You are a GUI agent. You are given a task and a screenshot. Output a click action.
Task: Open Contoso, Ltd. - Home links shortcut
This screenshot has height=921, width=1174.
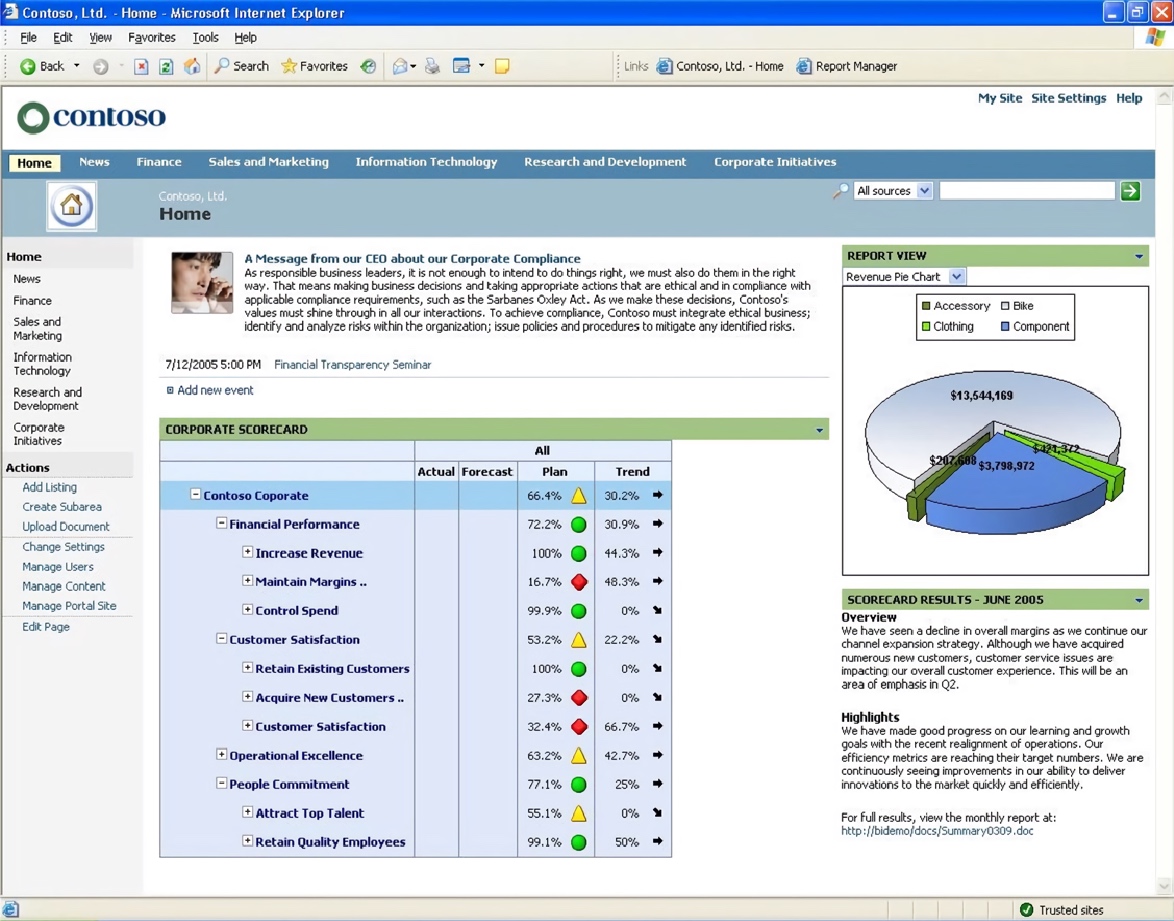coord(720,67)
